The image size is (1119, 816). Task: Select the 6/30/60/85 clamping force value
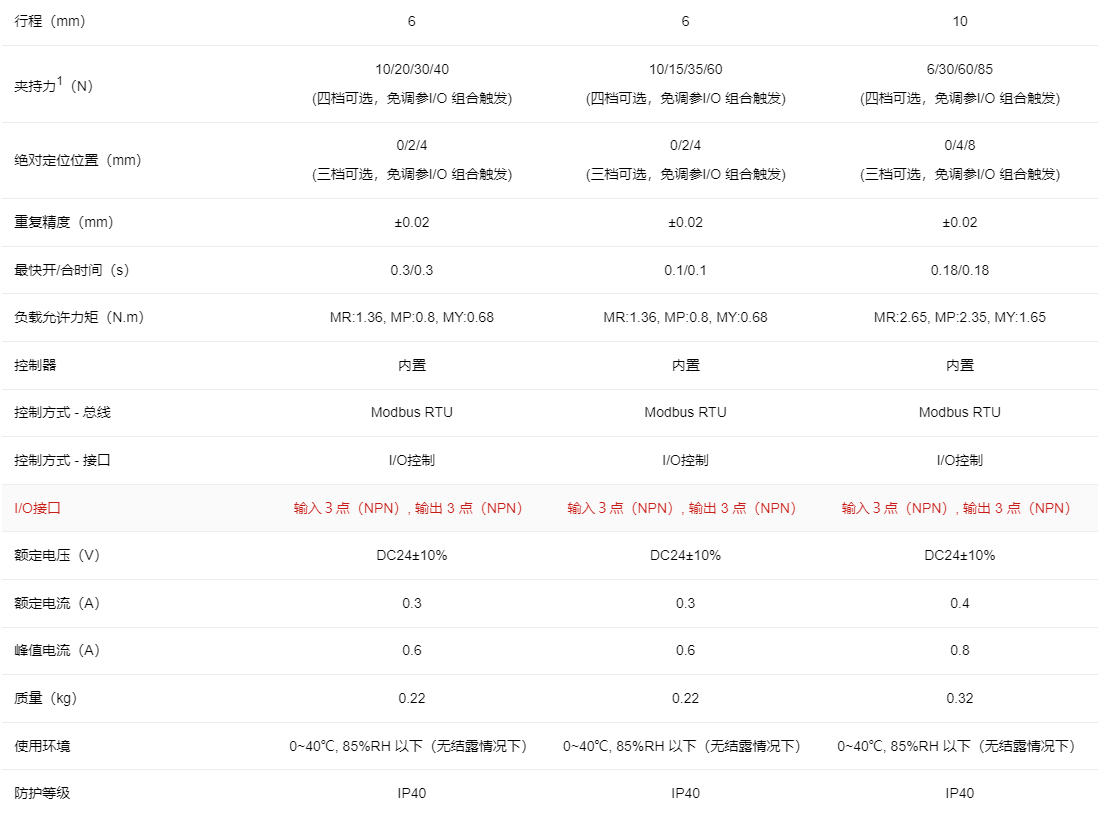tap(959, 69)
